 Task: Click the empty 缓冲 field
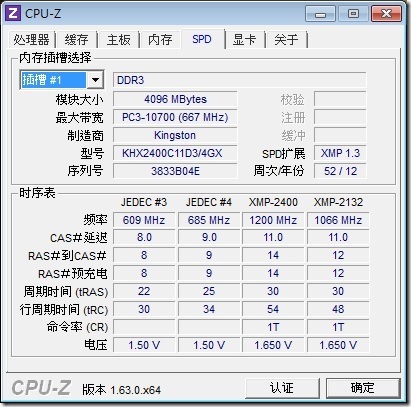click(340, 135)
